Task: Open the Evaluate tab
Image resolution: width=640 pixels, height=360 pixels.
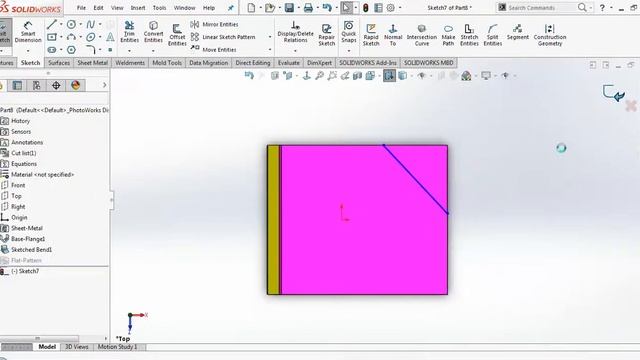Action: pos(289,63)
